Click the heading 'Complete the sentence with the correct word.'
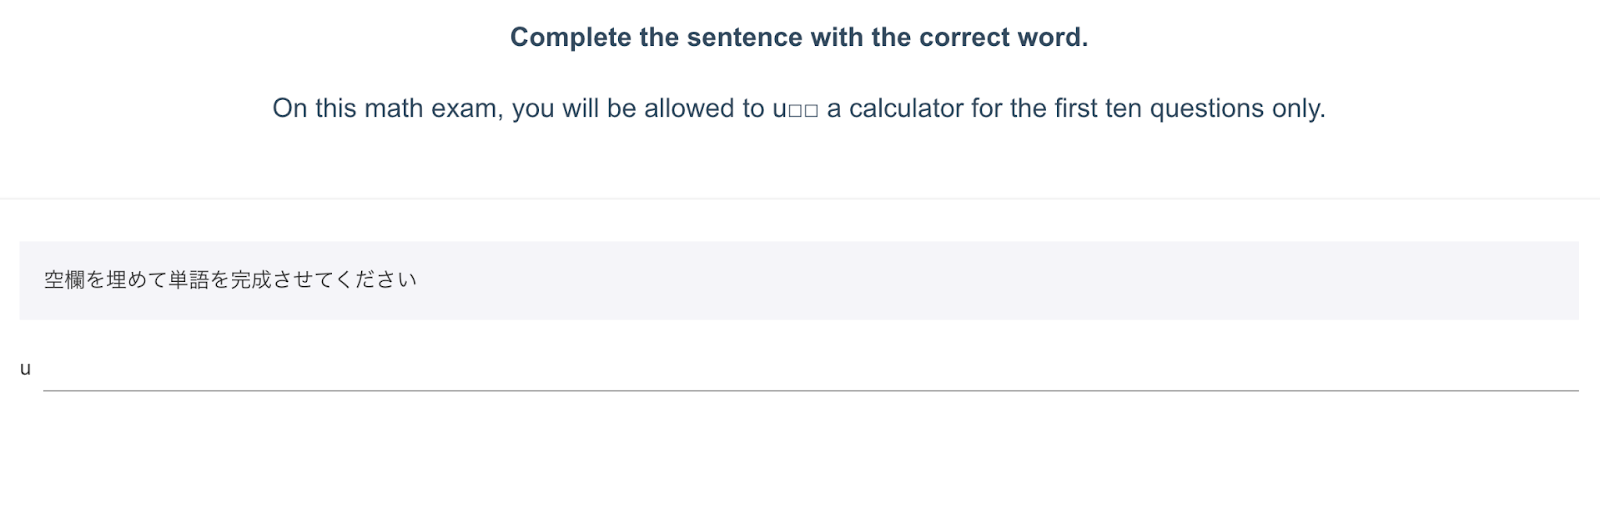This screenshot has height=518, width=1600. (799, 38)
